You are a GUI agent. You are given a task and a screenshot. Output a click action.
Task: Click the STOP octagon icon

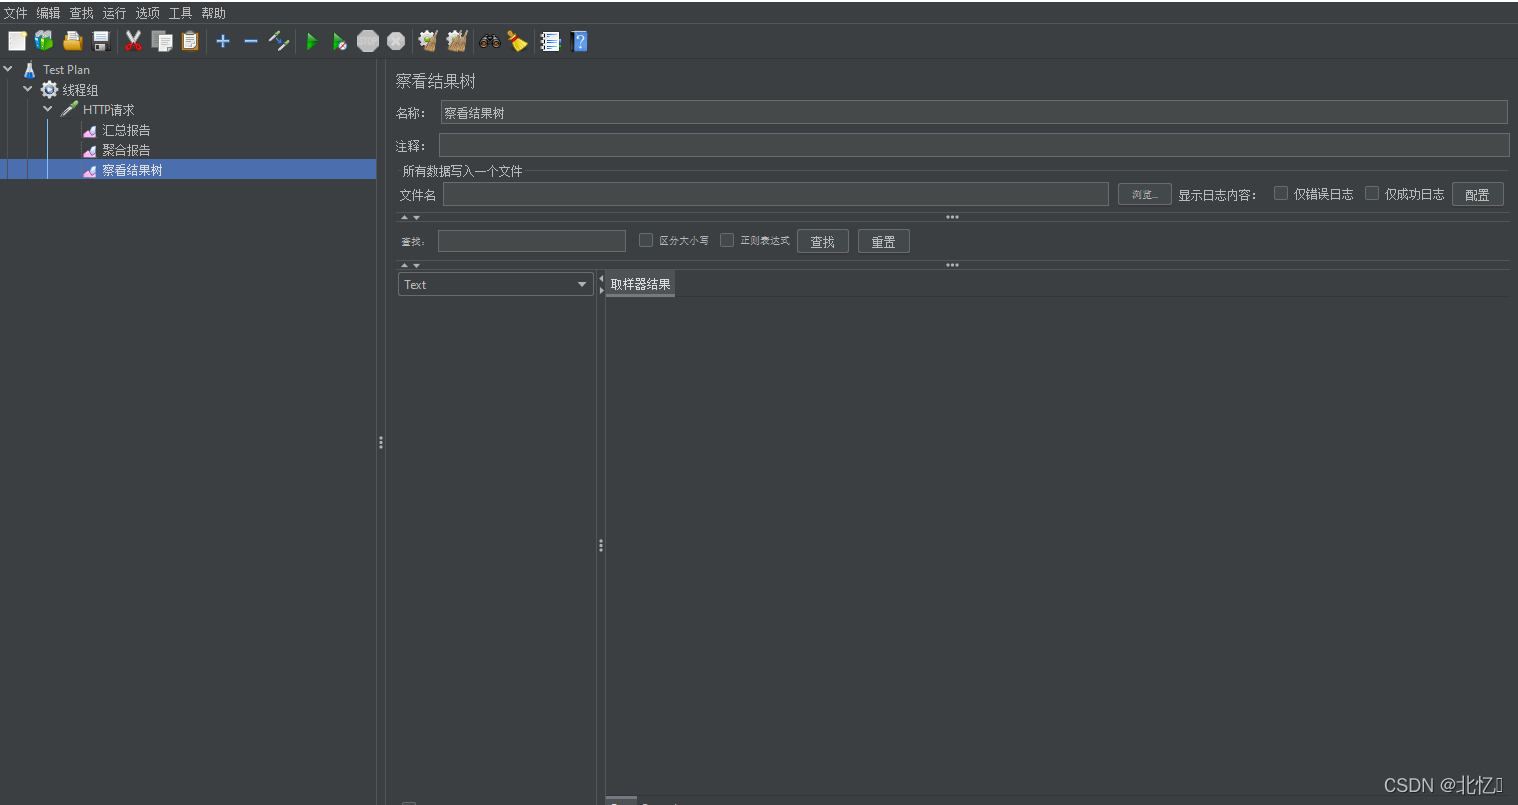(368, 41)
